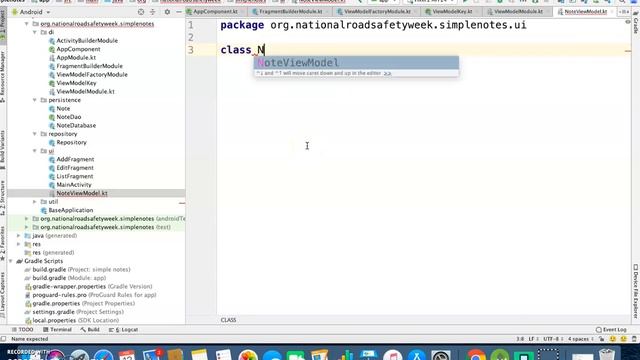
Task: Open the Event Log panel
Action: click(x=611, y=329)
